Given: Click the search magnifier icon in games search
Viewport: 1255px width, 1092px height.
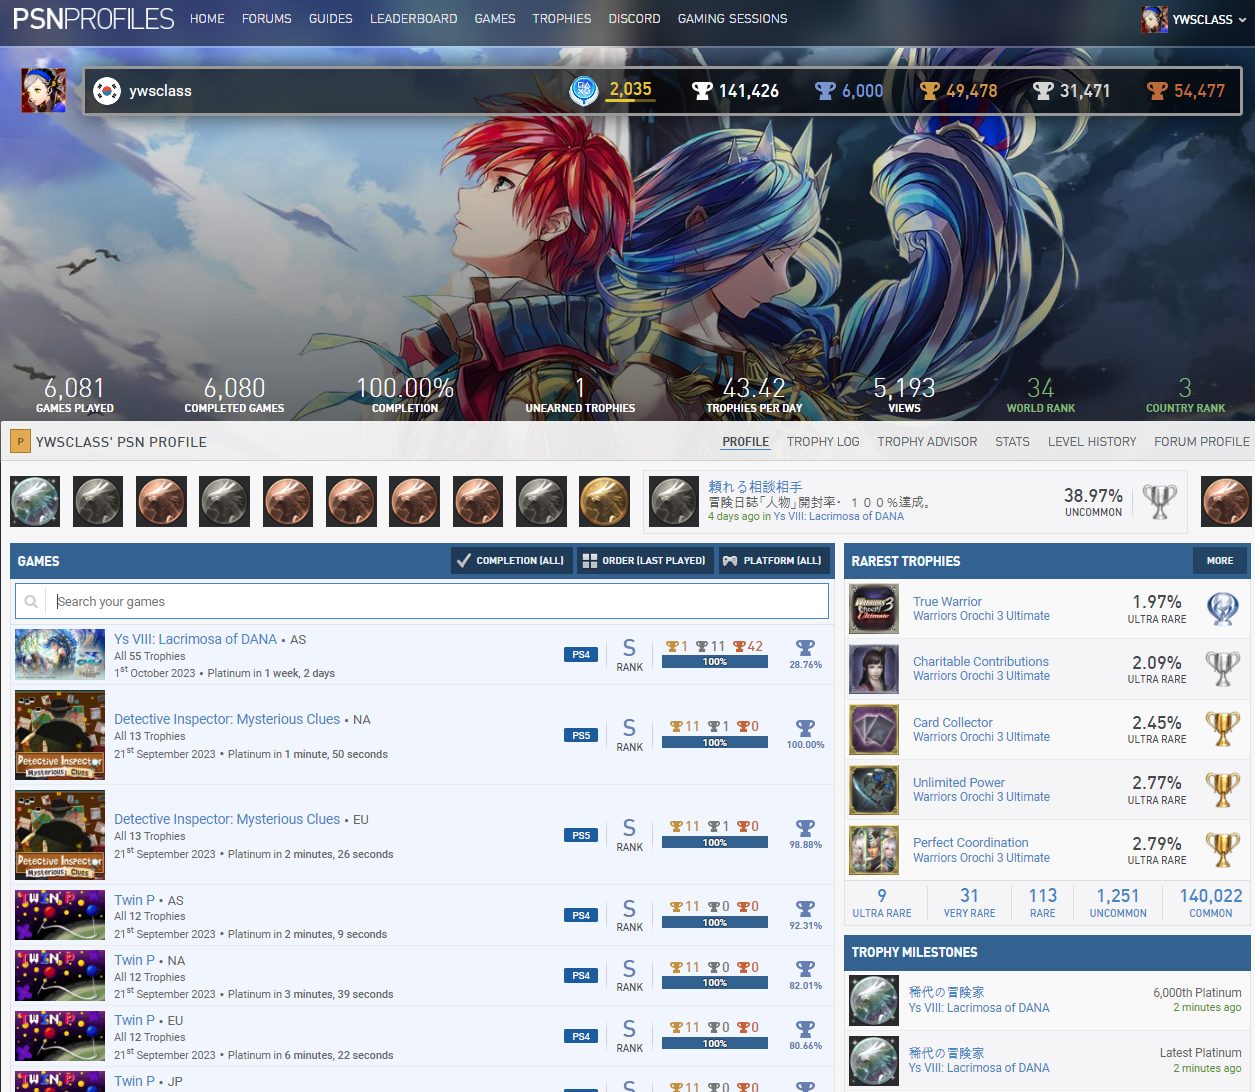Looking at the screenshot, I should (31, 601).
